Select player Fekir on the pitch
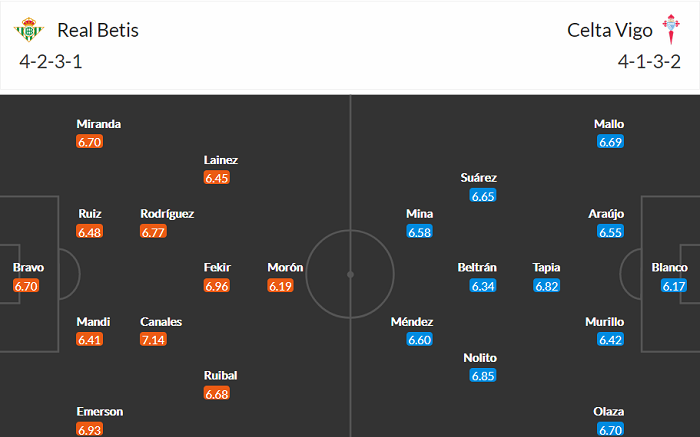Image resolution: width=700 pixels, height=437 pixels. point(217,267)
